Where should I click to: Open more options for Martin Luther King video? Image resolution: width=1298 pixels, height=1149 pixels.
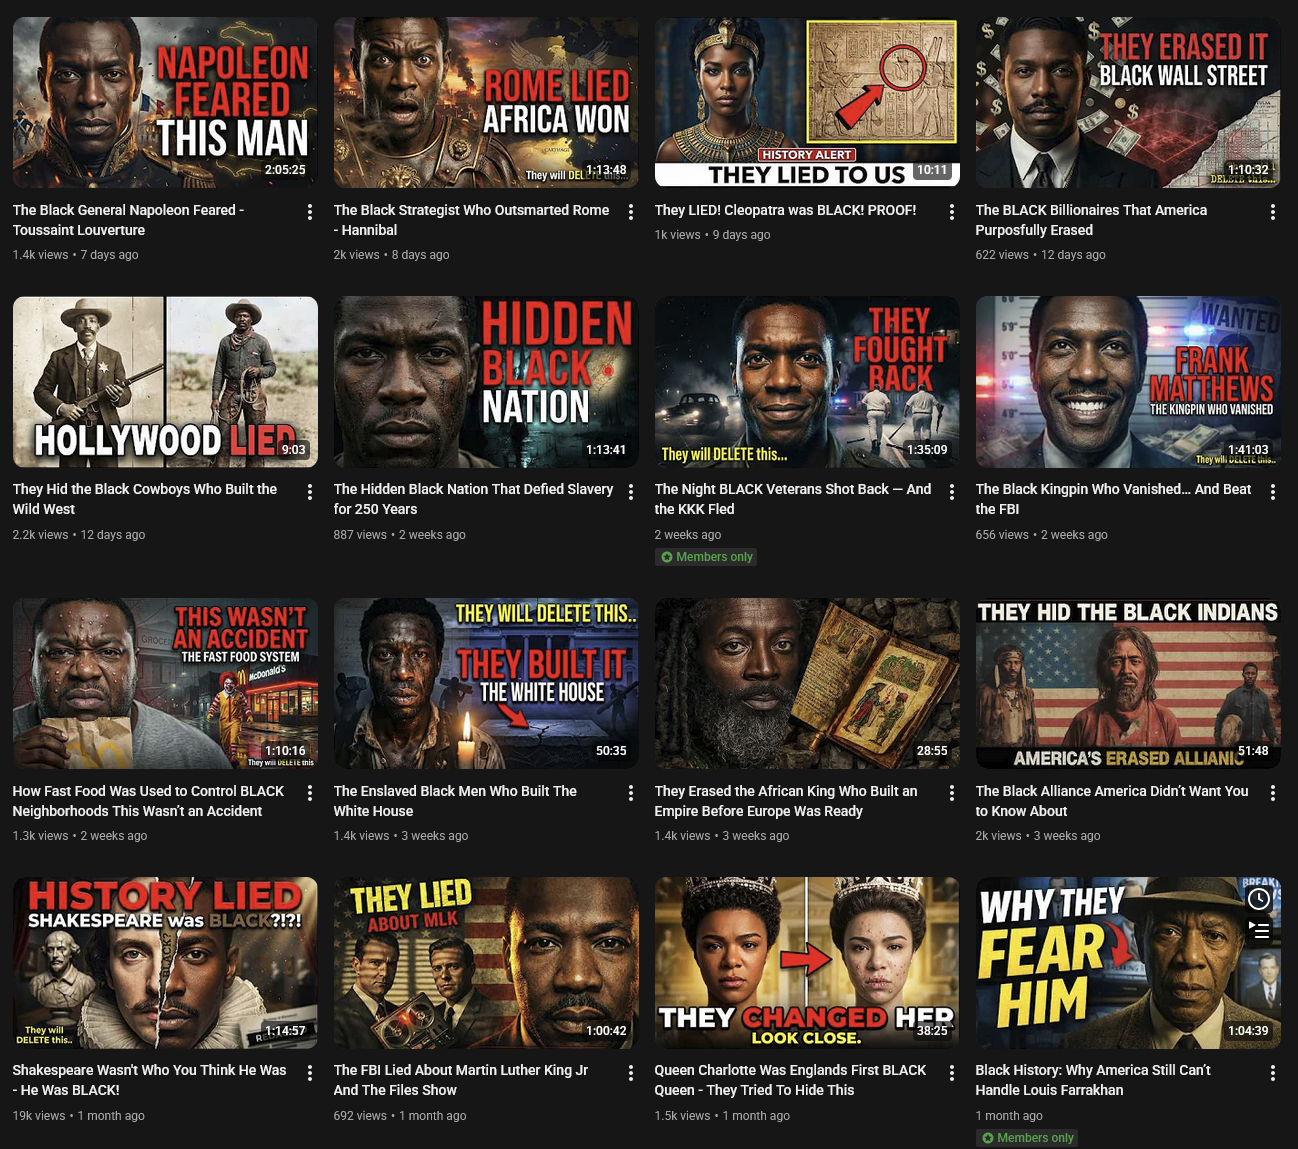tap(631, 1073)
